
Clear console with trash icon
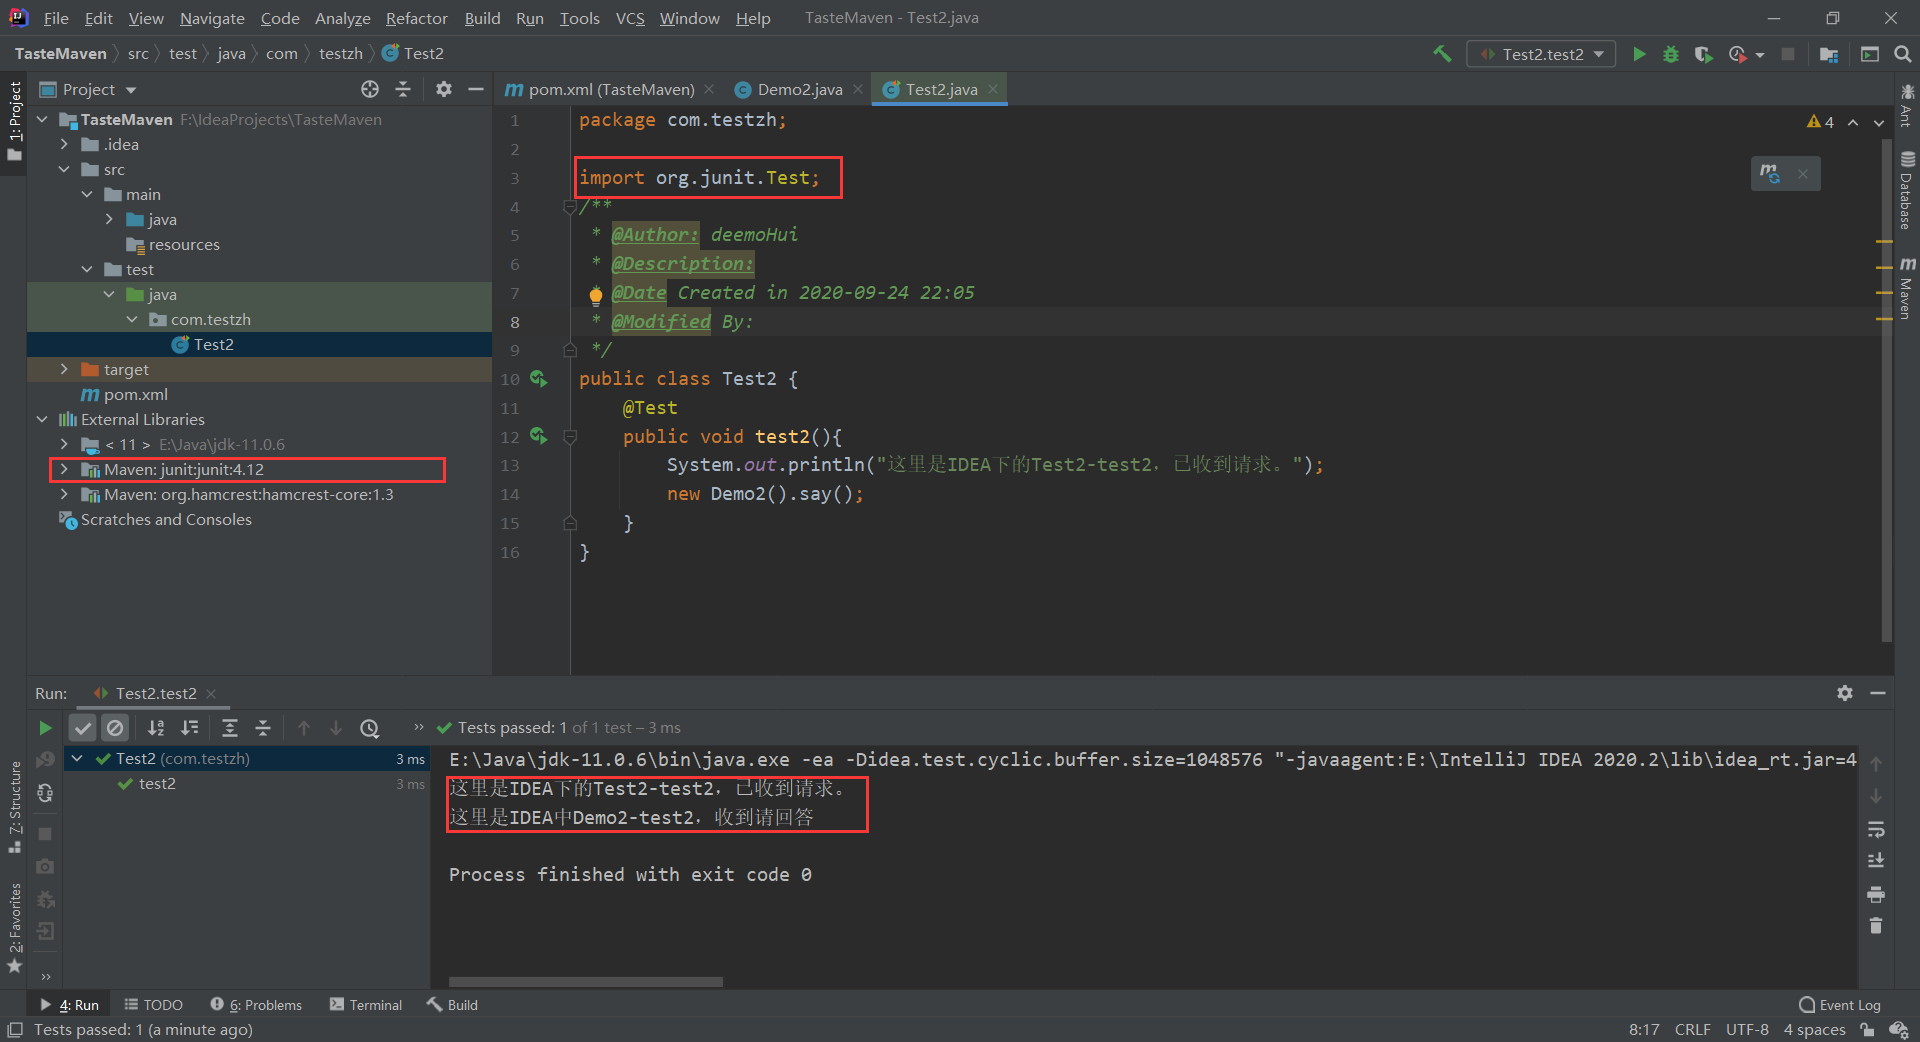[x=1876, y=926]
